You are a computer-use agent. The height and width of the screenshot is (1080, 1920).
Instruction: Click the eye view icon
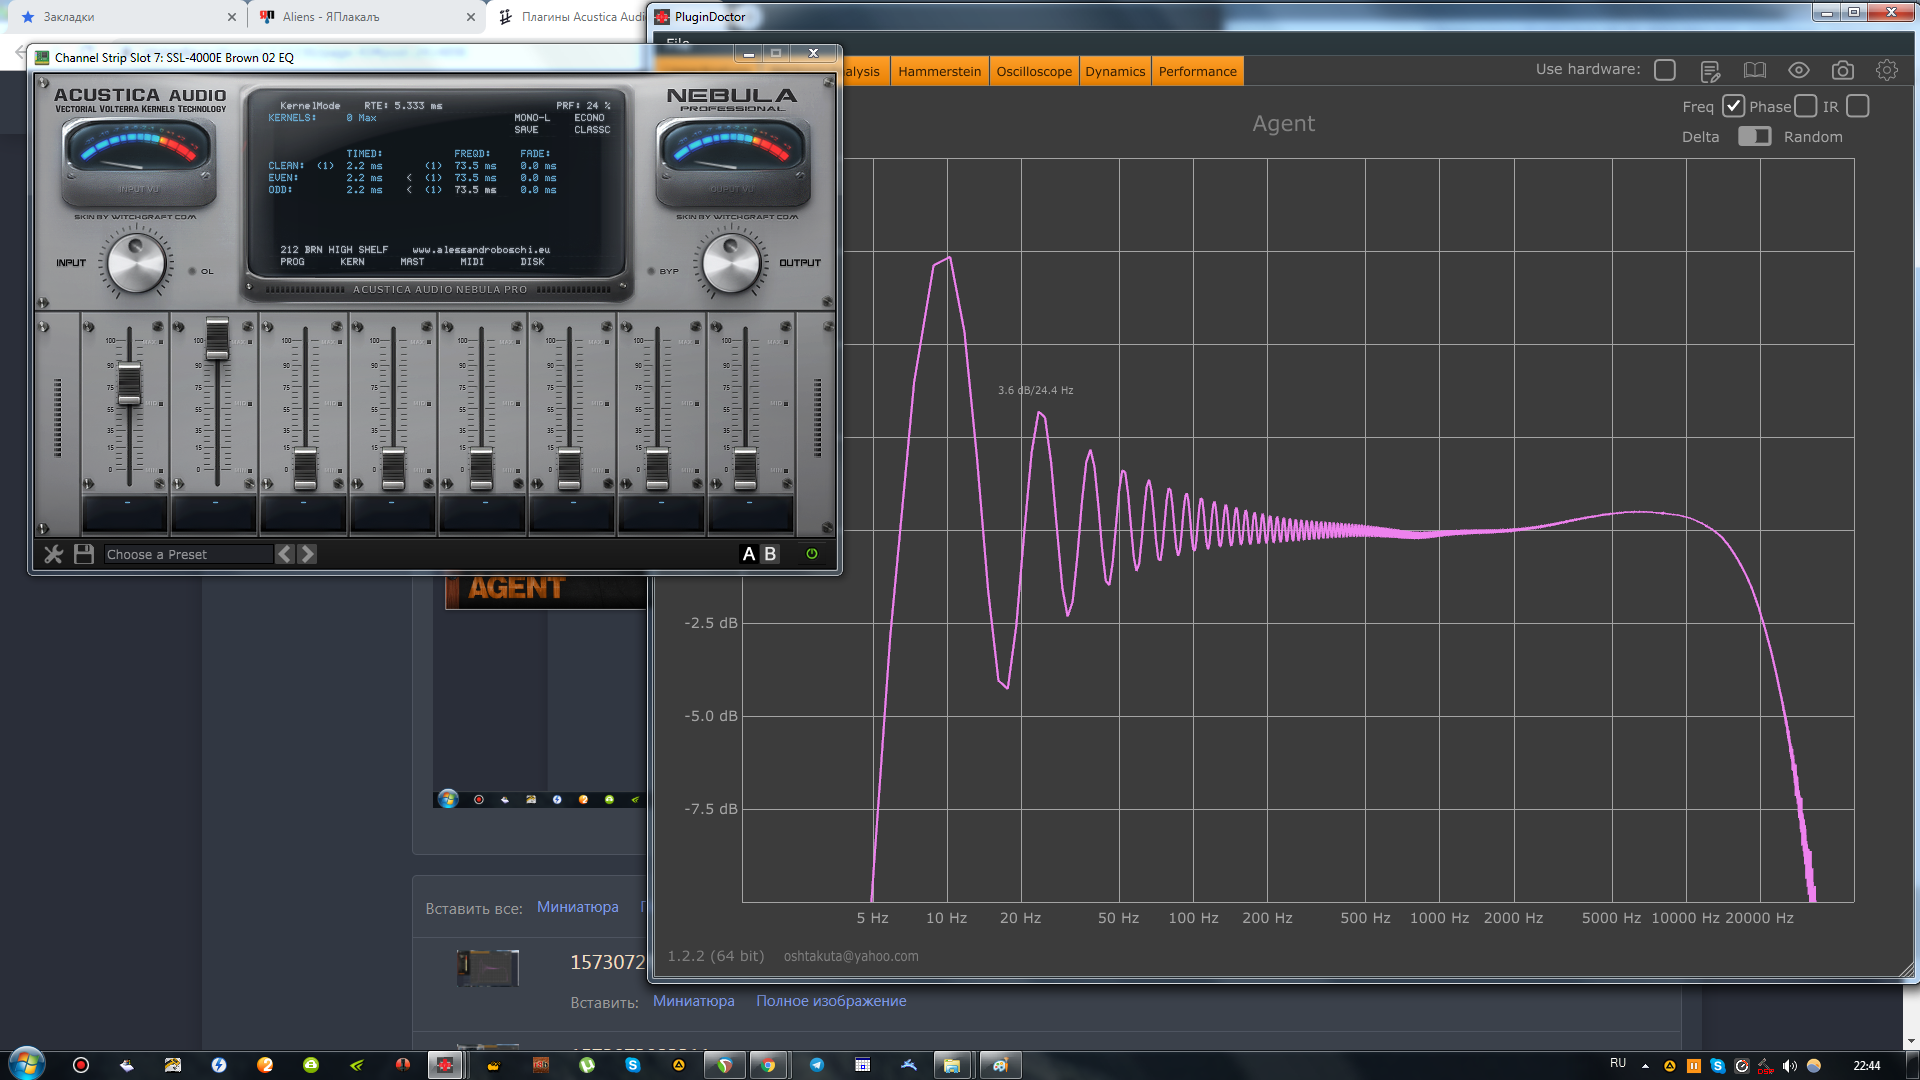point(1798,70)
